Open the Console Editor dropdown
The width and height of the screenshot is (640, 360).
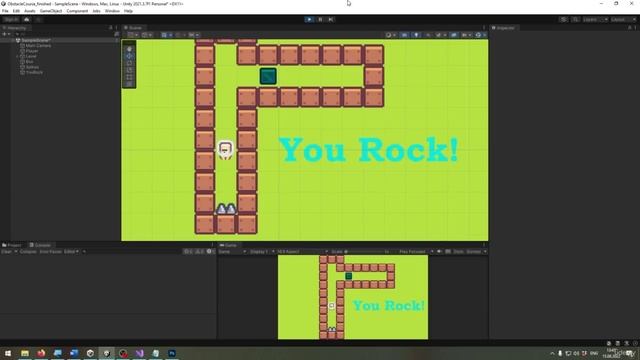tap(71, 251)
